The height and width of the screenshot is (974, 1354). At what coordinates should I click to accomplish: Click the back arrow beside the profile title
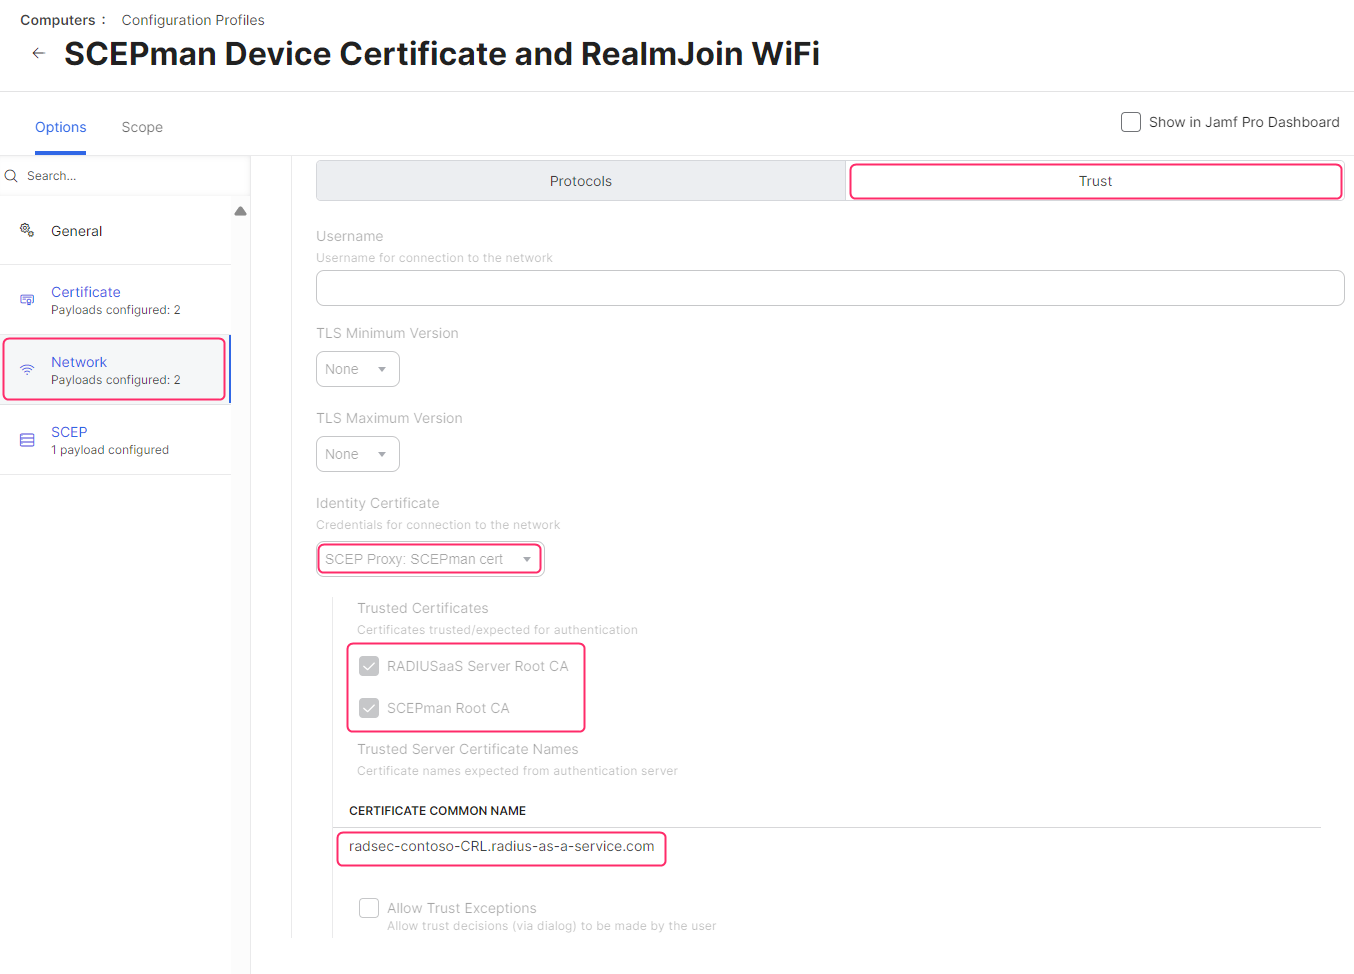(38, 53)
